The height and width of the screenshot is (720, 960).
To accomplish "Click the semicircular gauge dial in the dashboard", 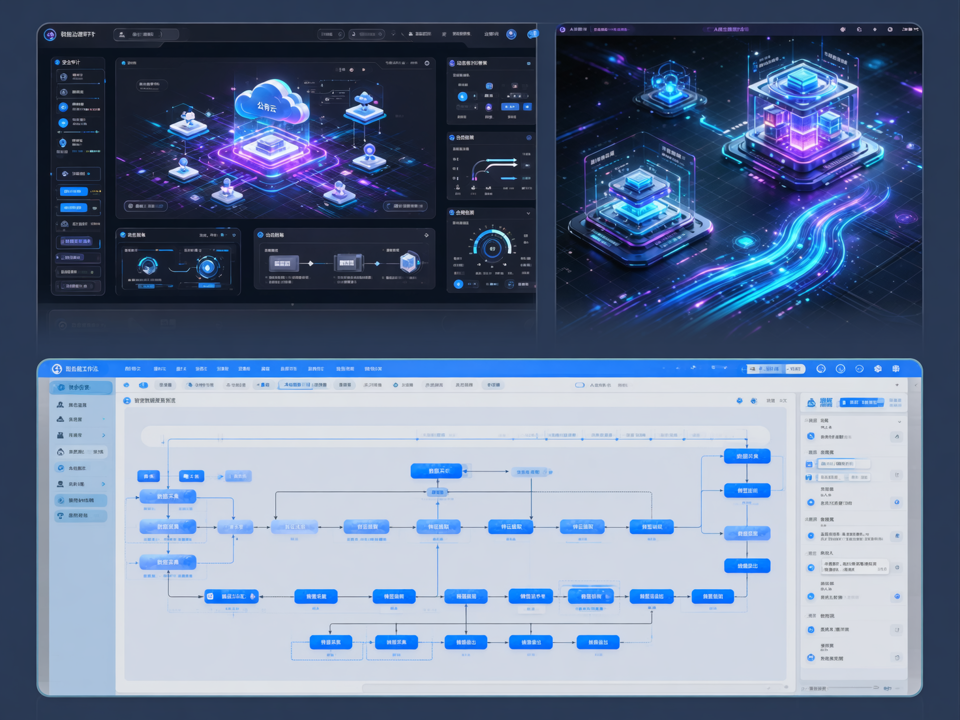I will 492,246.
